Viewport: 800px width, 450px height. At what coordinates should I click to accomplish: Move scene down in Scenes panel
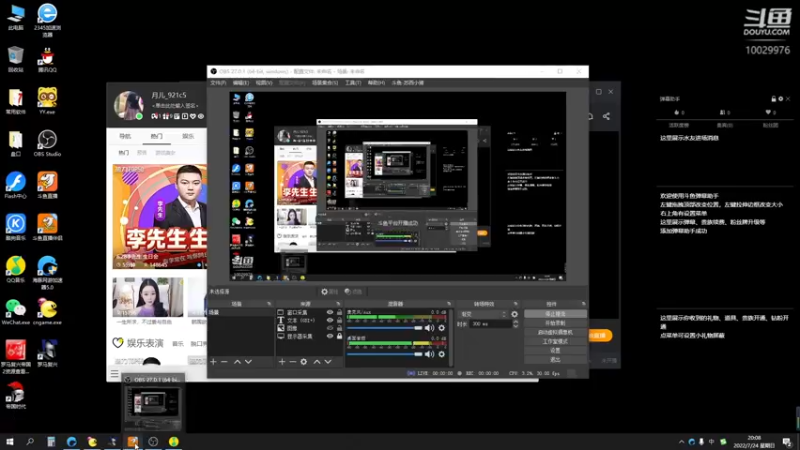pos(248,362)
